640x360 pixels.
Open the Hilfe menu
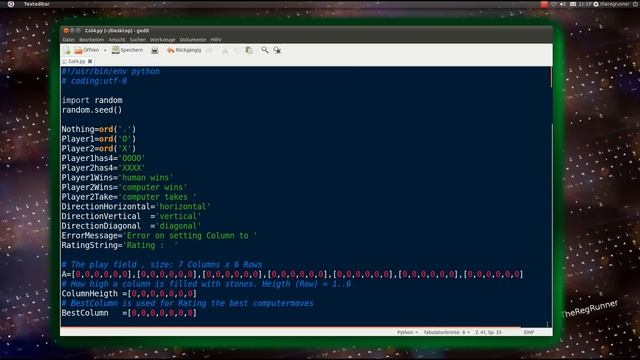216,40
